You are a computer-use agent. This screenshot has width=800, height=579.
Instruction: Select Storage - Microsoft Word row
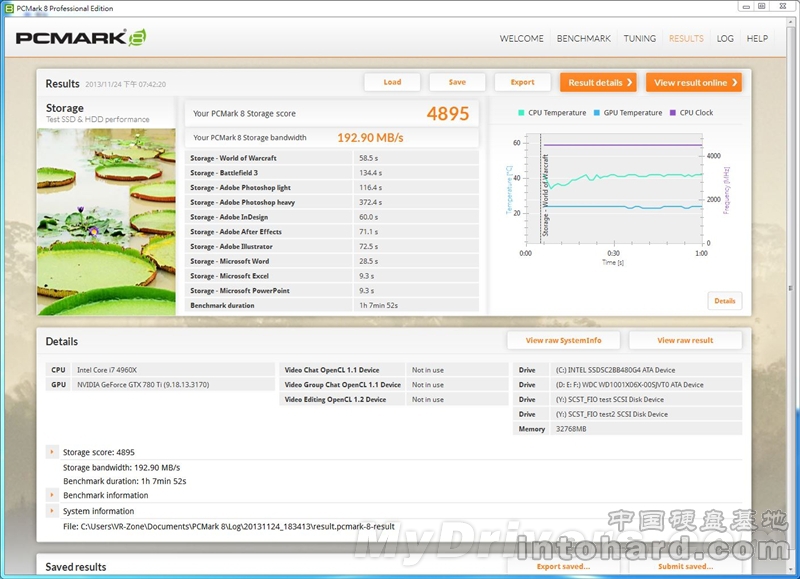332,261
